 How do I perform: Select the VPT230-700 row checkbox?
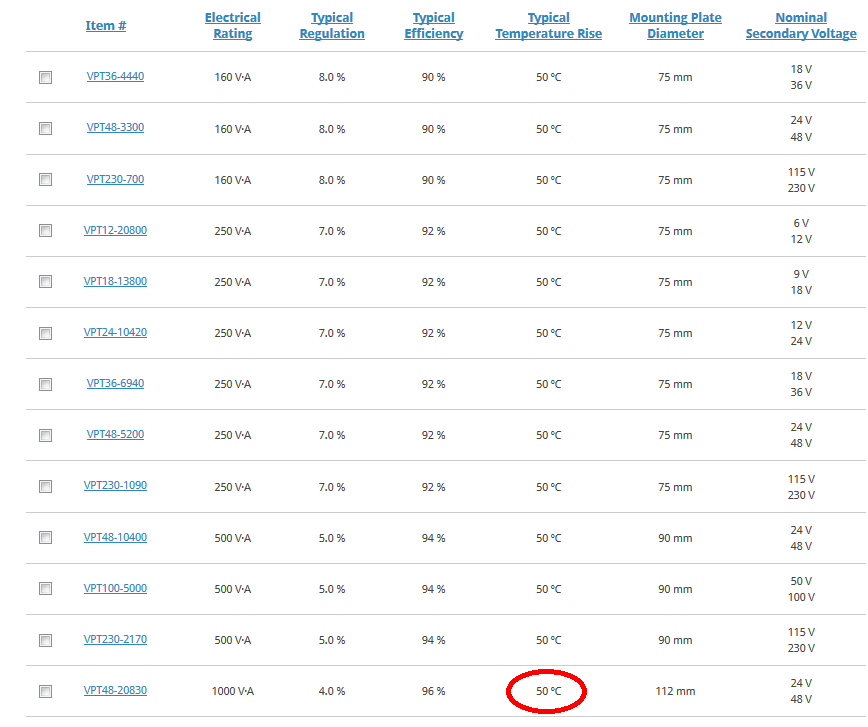(45, 179)
